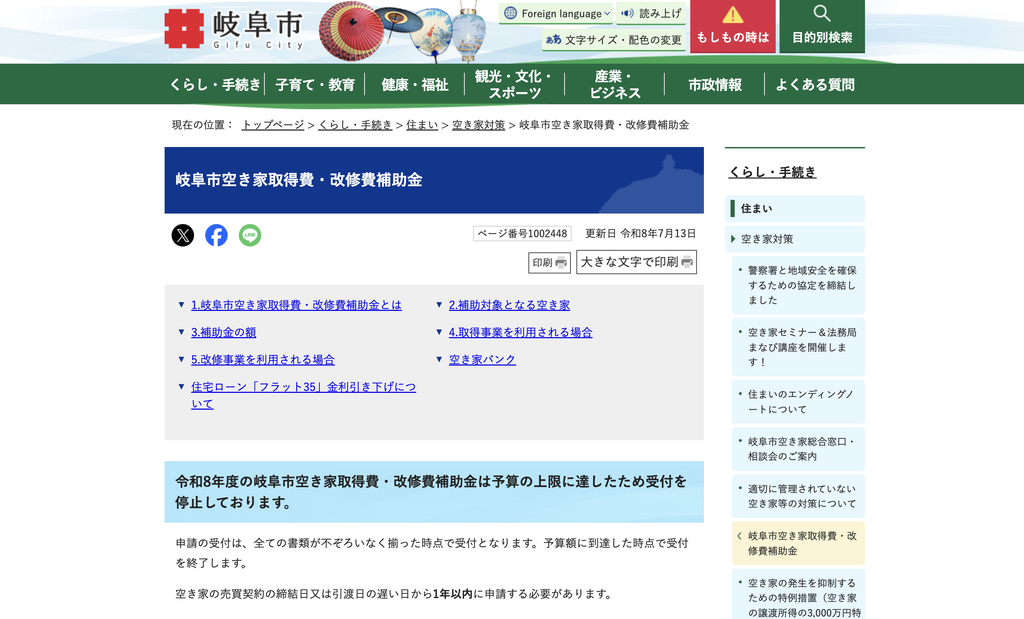Open 文字サイズ・配色の変更 settings
The height and width of the screenshot is (619, 1024).
(614, 40)
